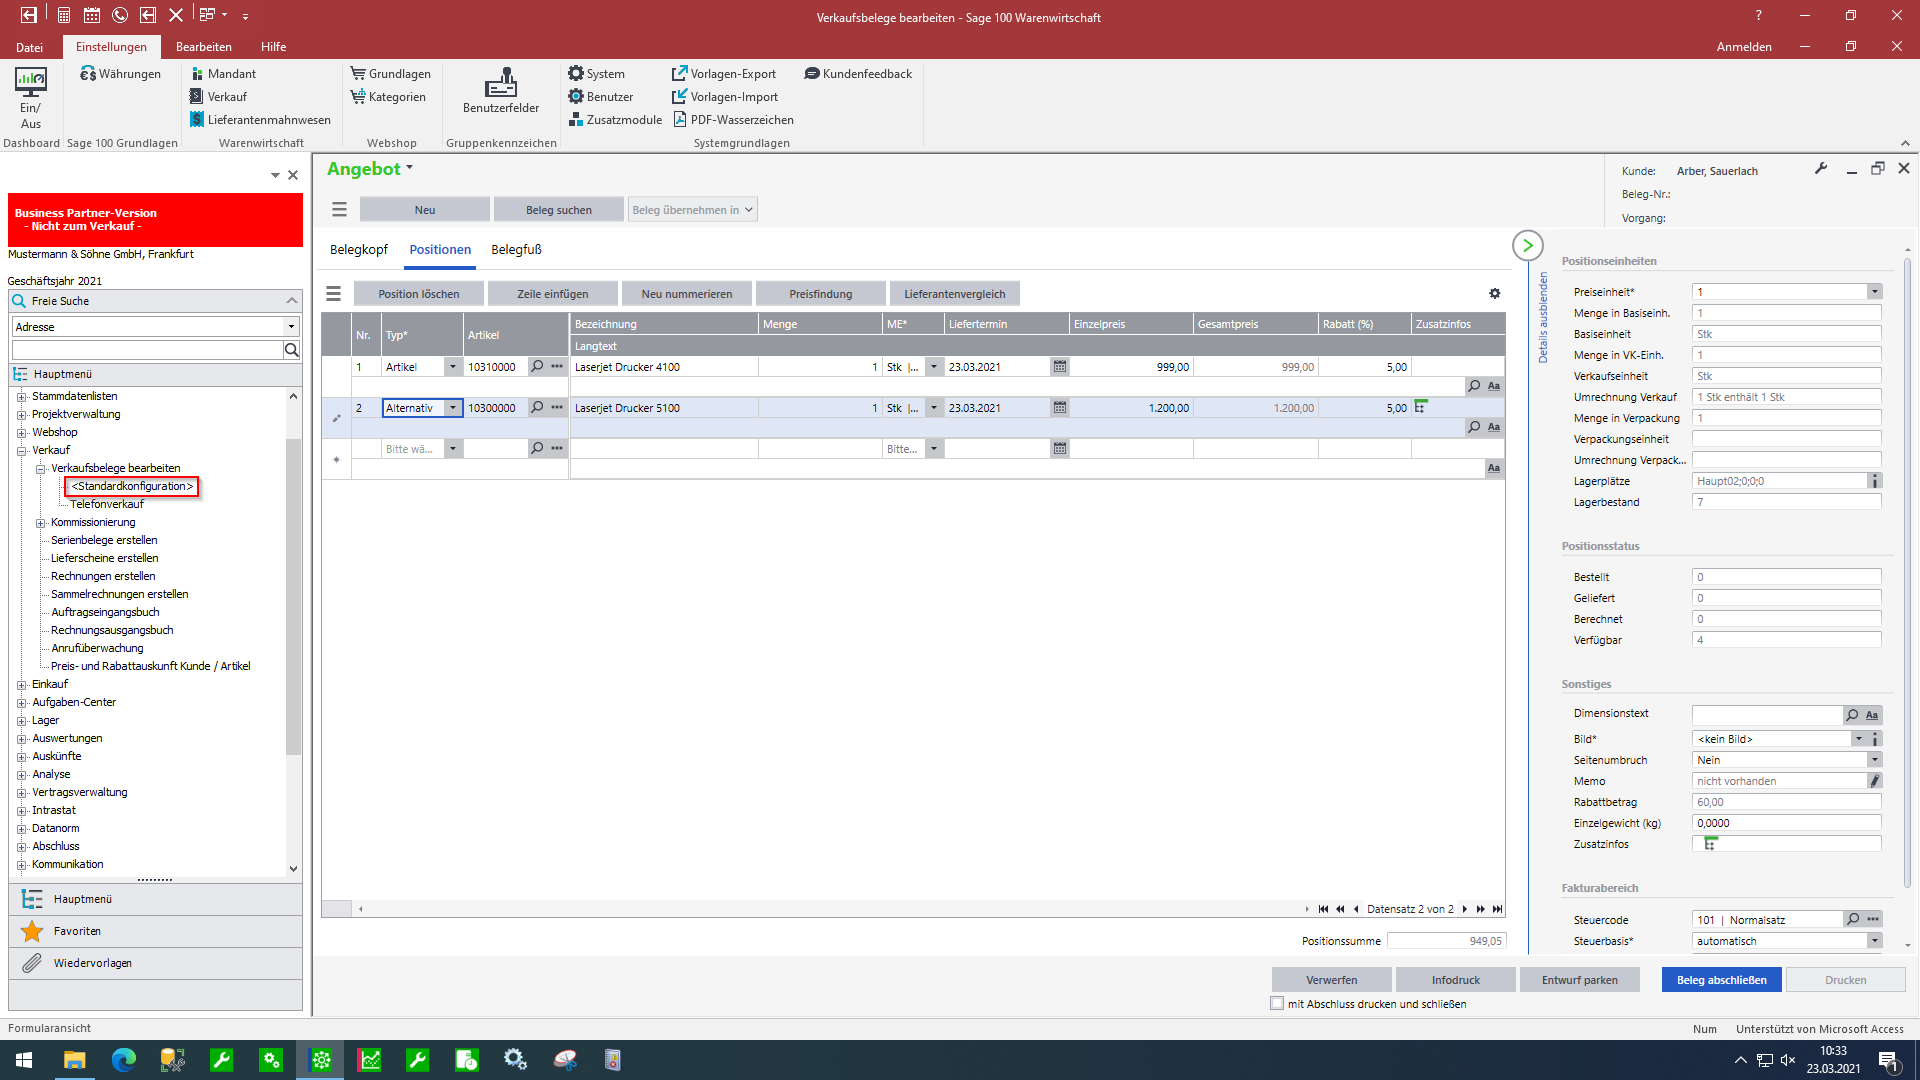The width and height of the screenshot is (1920, 1080).
Task: Click the green arrow to hide details
Action: click(x=1528, y=246)
